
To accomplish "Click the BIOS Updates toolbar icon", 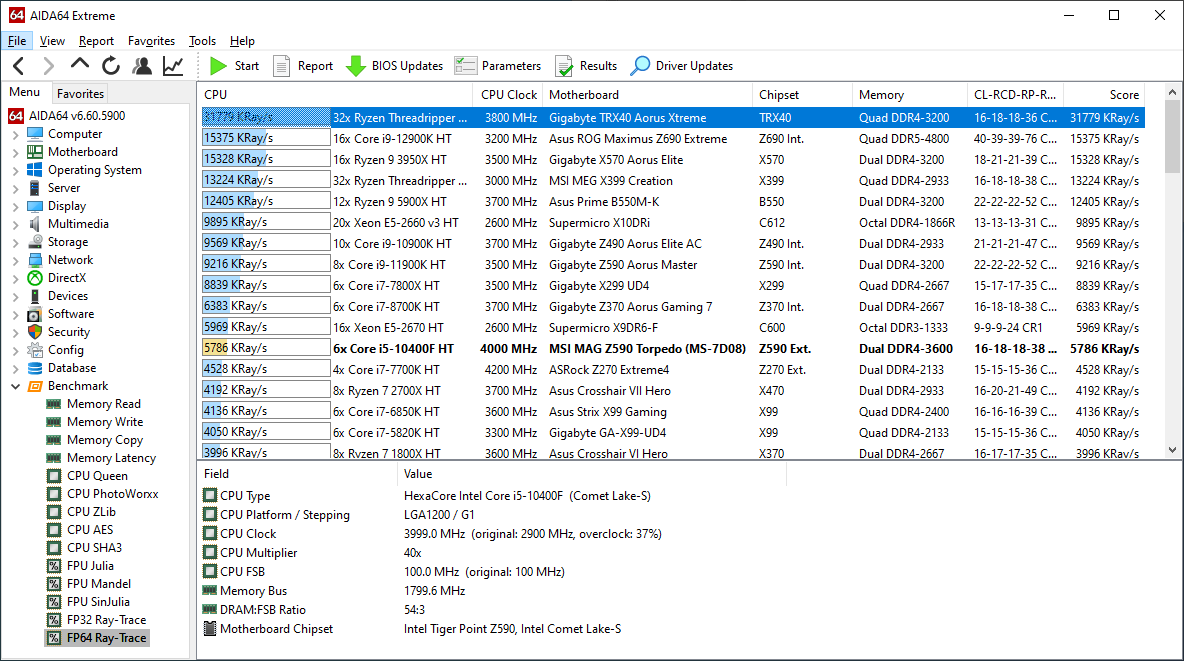I will click(x=395, y=66).
